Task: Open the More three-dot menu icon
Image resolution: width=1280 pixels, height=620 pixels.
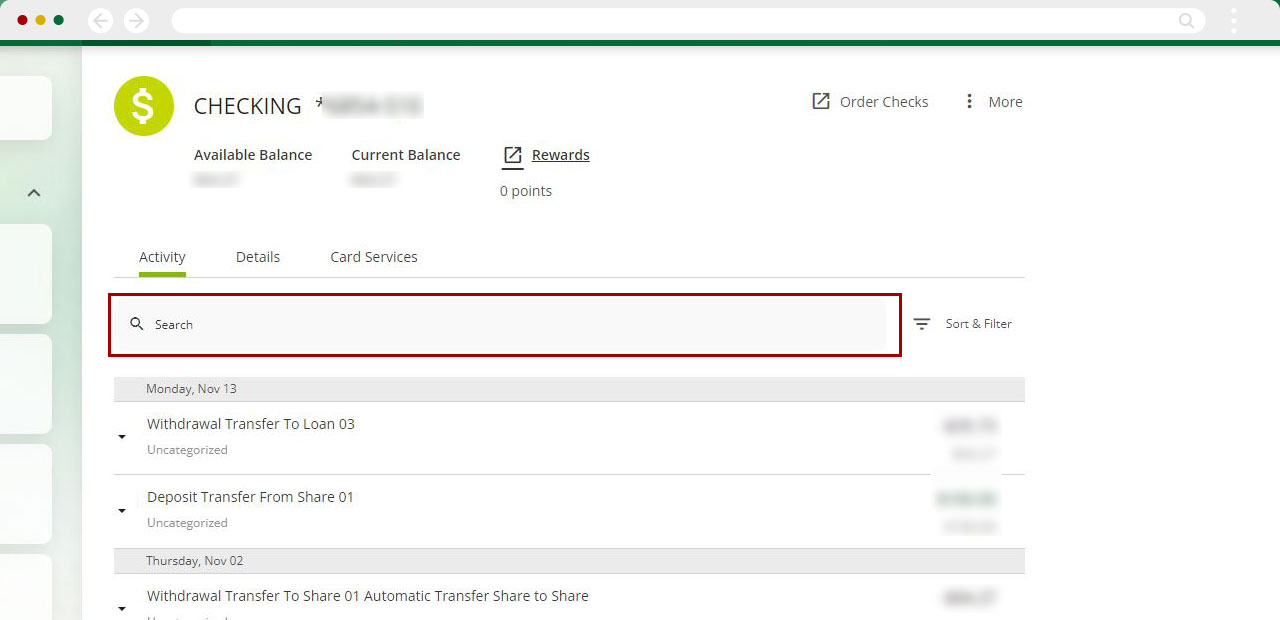Action: pyautogui.click(x=969, y=102)
